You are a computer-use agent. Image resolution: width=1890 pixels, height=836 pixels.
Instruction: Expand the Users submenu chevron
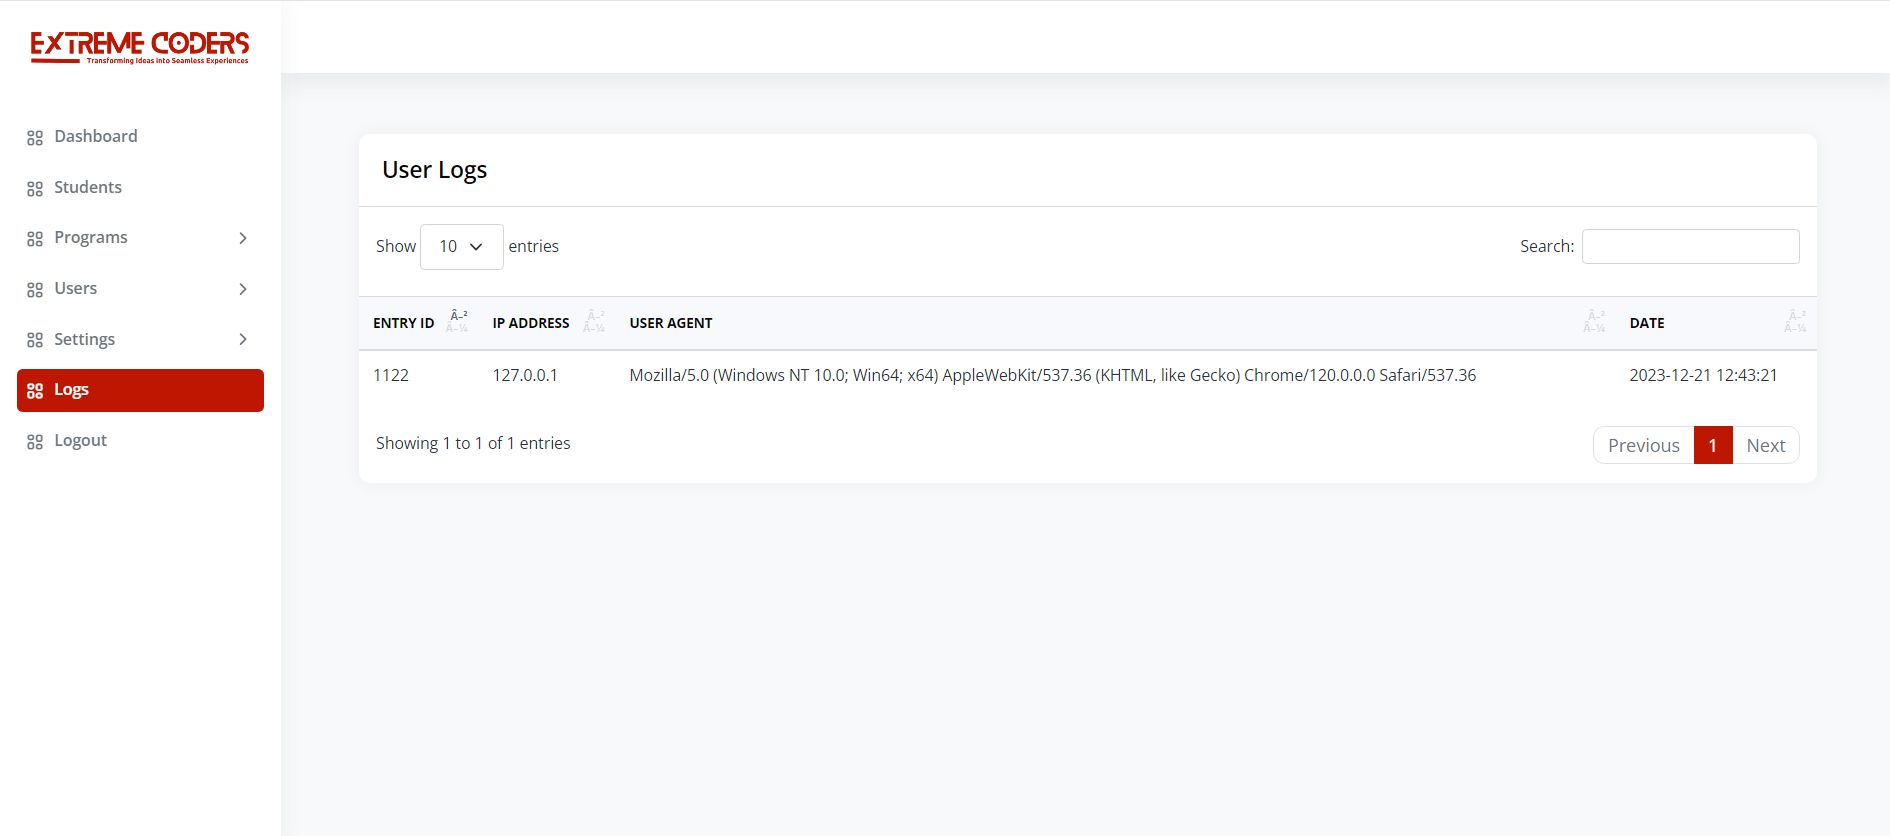tap(243, 289)
